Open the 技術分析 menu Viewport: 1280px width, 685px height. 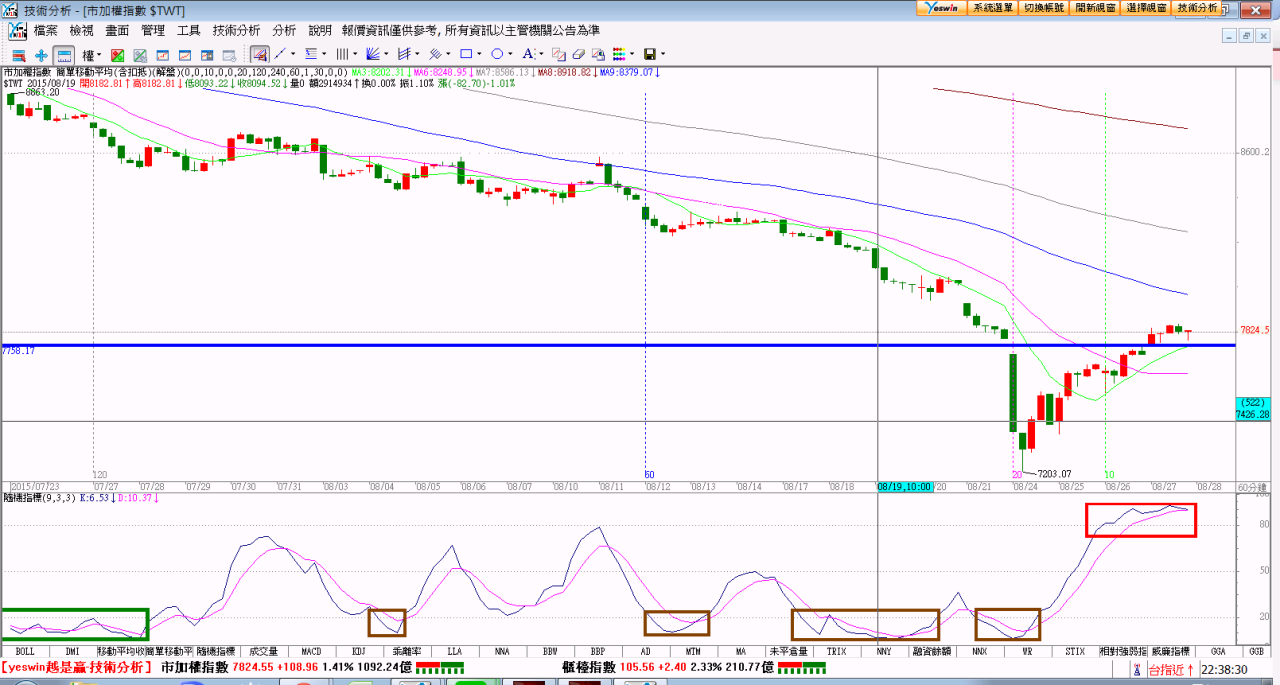coord(236,31)
